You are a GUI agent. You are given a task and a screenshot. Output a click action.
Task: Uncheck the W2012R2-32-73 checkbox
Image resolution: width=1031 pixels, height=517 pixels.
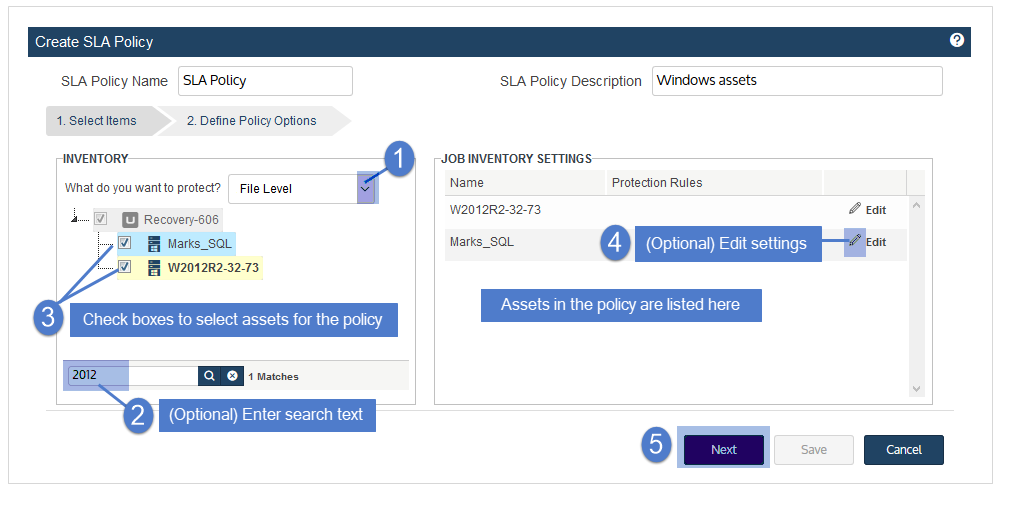tap(124, 266)
